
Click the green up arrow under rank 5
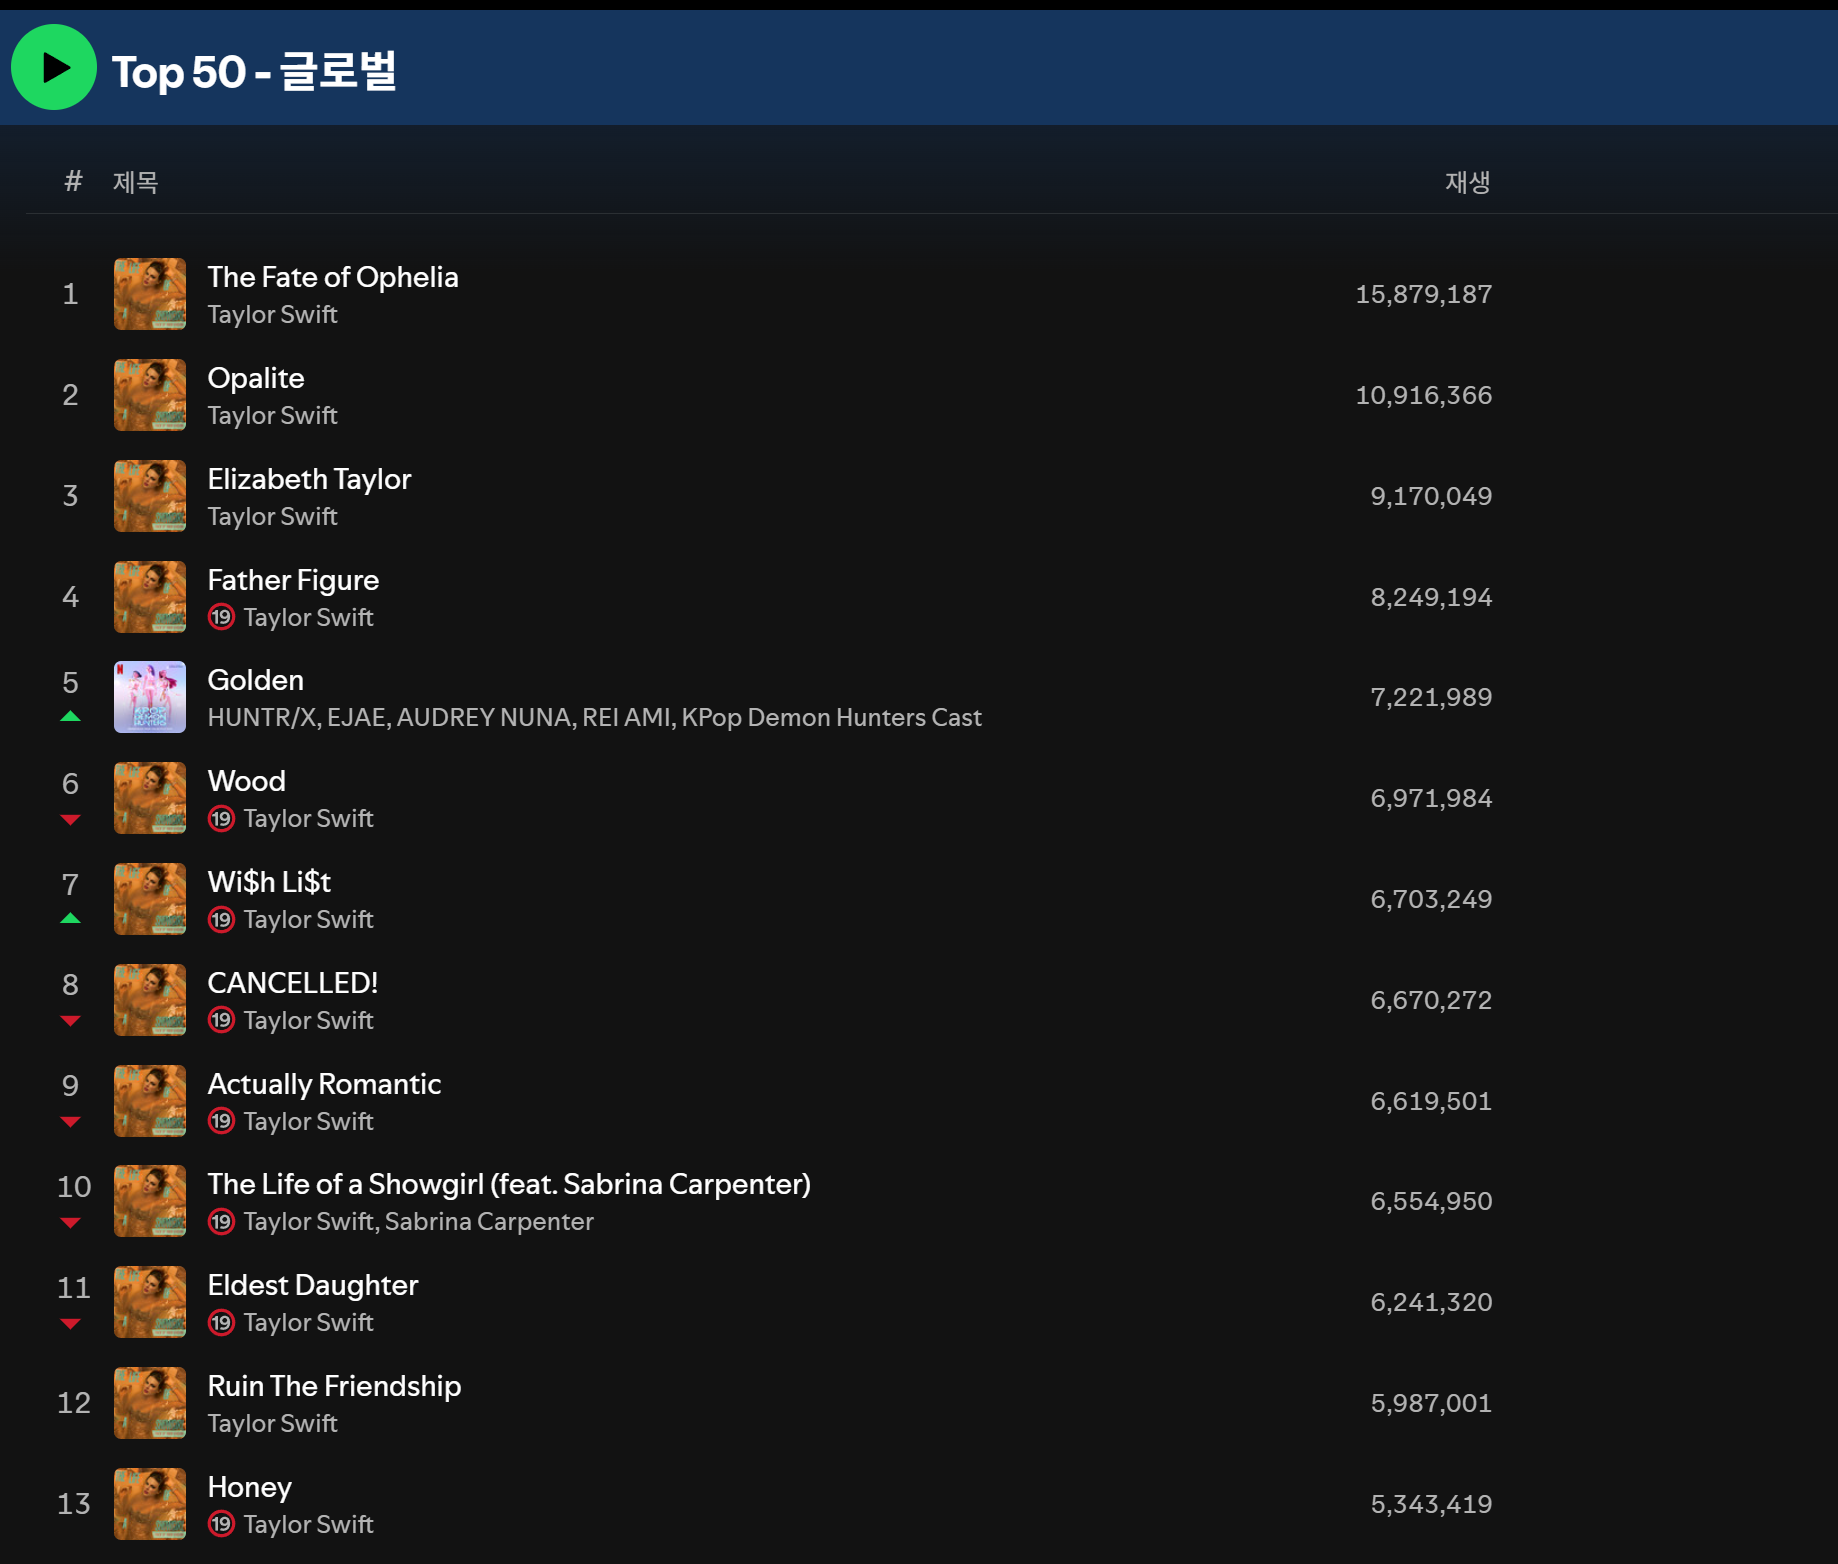click(70, 716)
